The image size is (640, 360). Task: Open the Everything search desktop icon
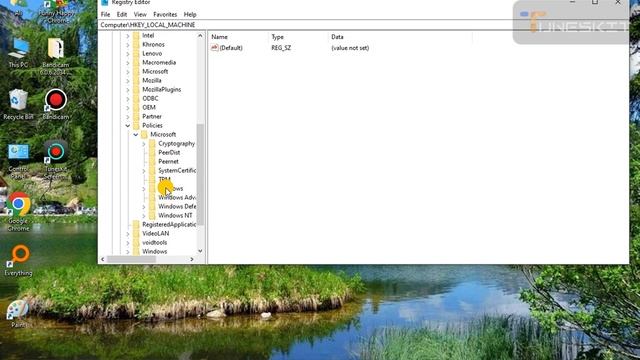(x=18, y=260)
